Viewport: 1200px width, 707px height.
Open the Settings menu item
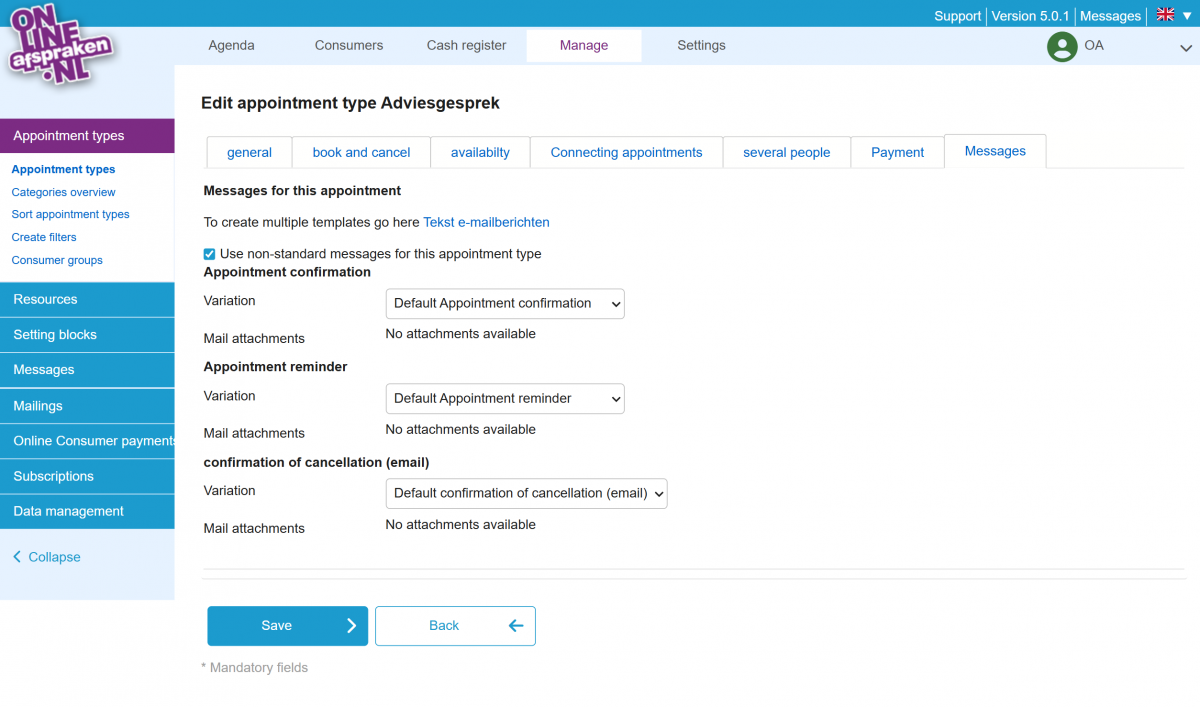[701, 45]
